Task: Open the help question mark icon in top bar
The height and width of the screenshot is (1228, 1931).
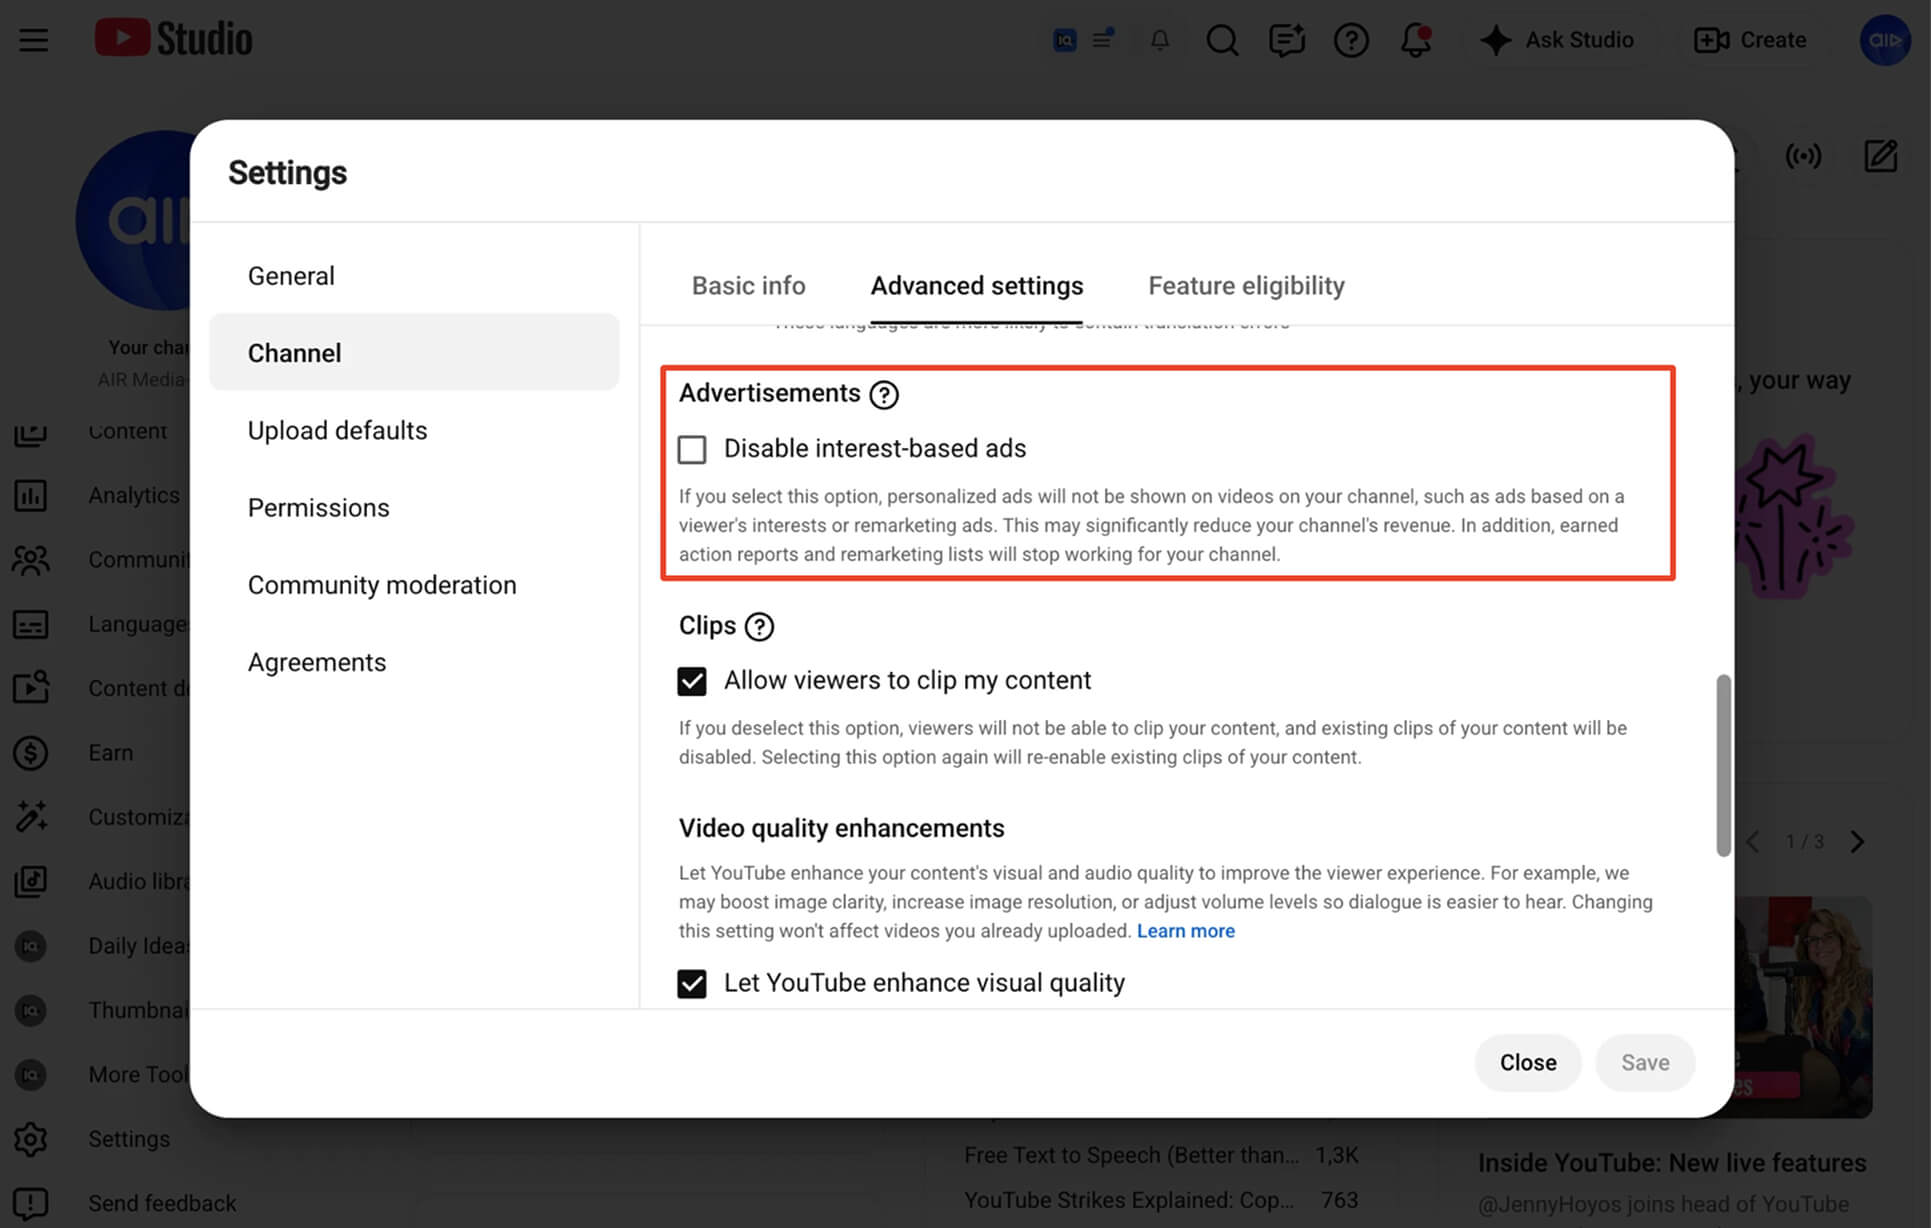Action: (1351, 40)
